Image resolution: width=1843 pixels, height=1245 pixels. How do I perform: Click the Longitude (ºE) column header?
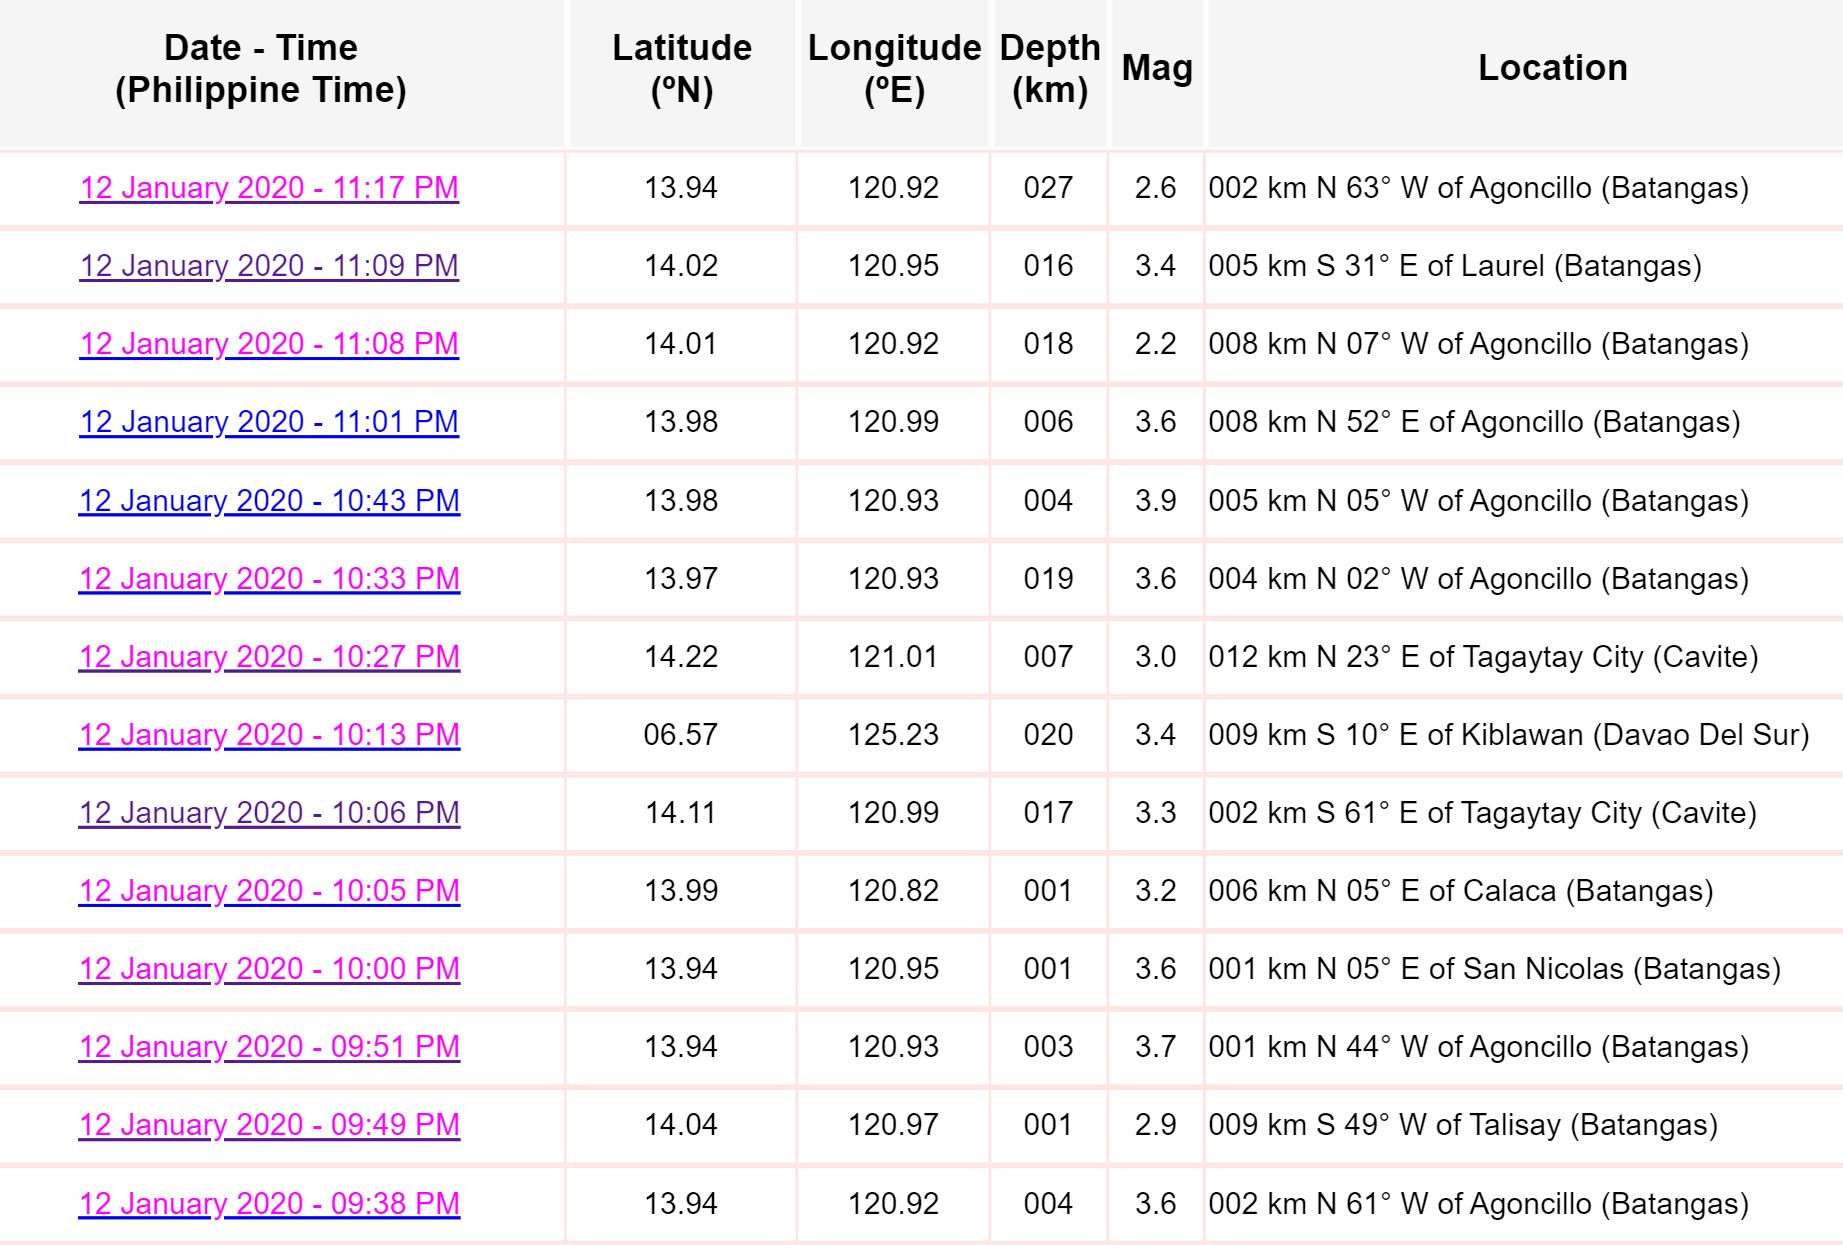click(x=894, y=69)
